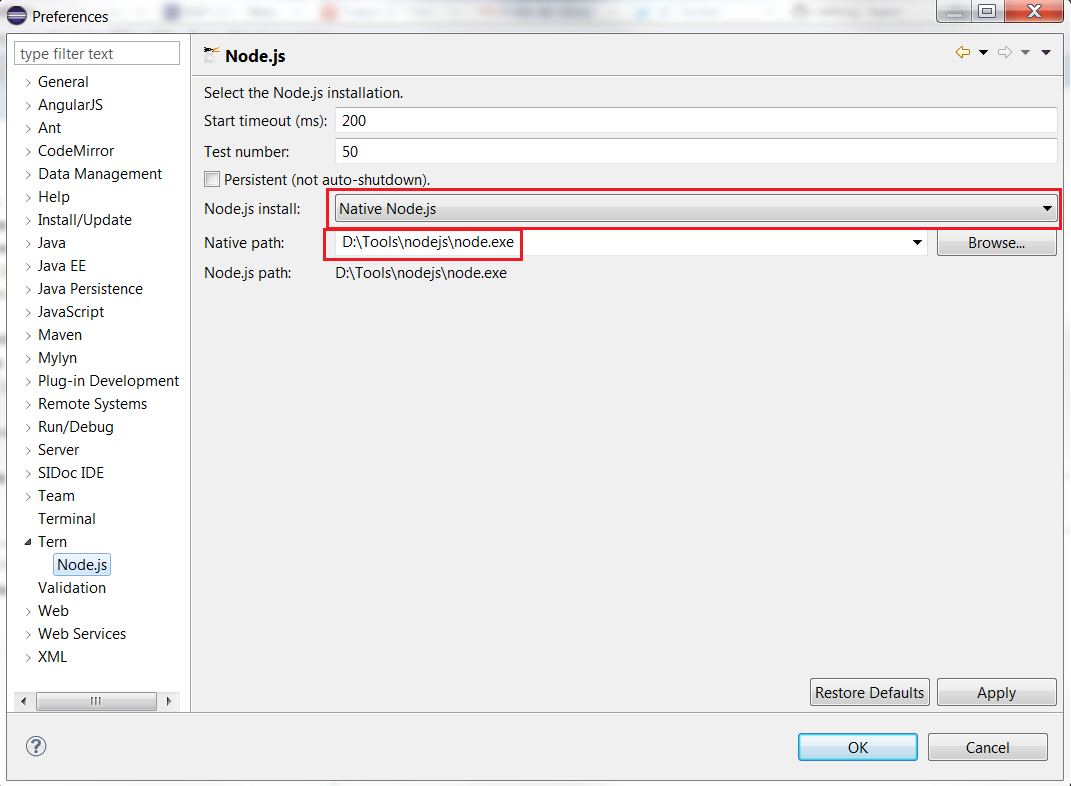
Task: Open the Node.js install dropdown
Action: click(x=696, y=209)
